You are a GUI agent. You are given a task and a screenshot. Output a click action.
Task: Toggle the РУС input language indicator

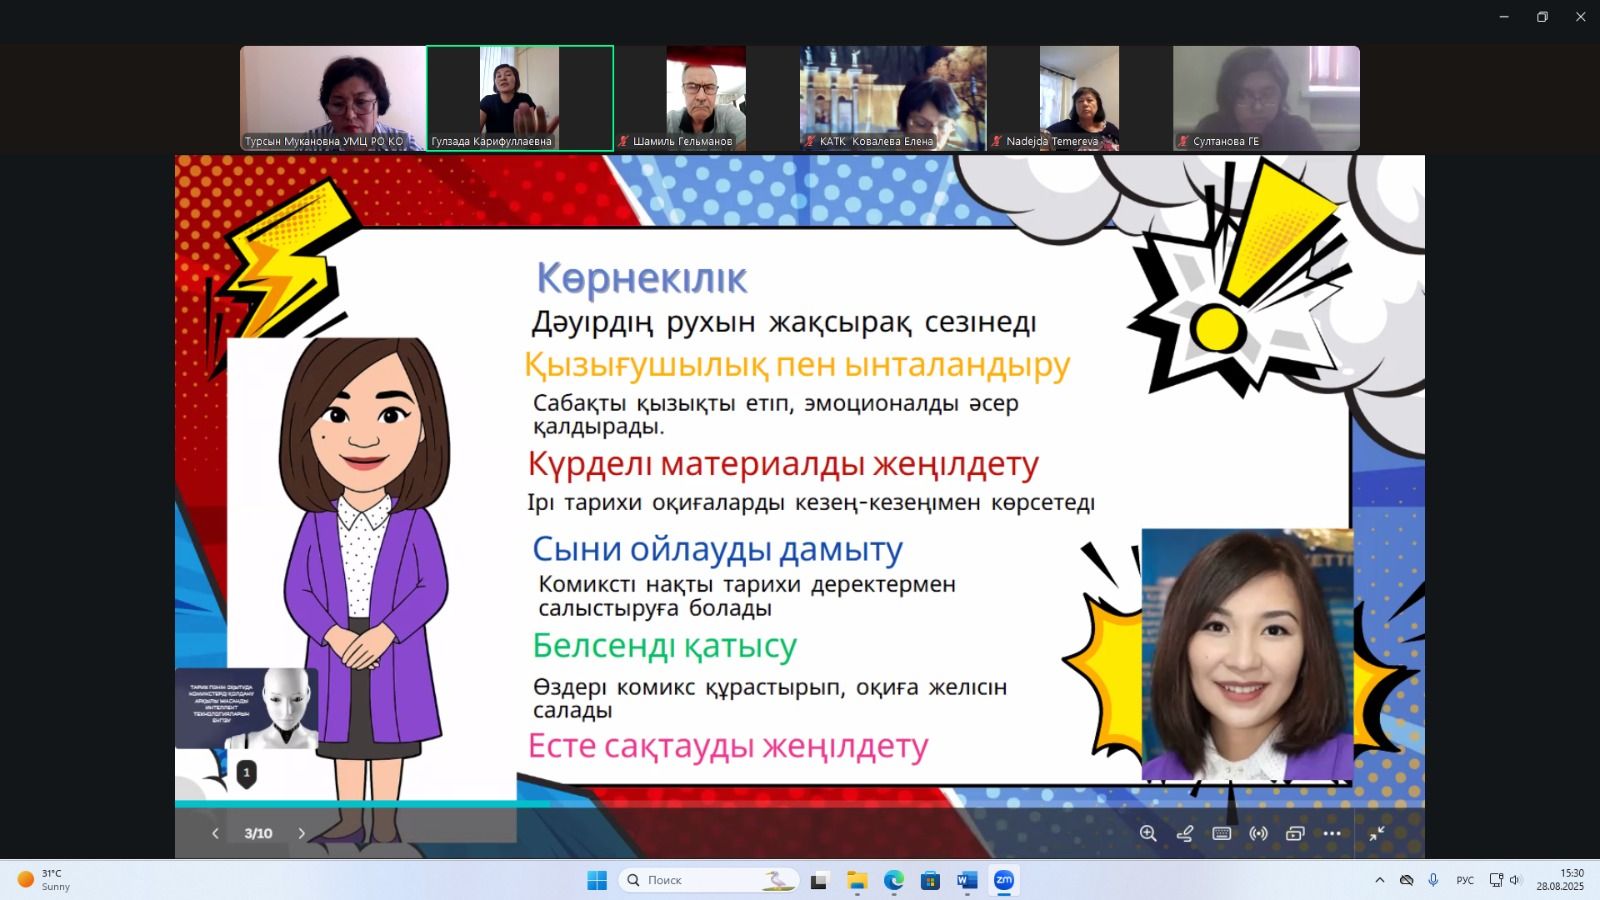coord(1465,880)
